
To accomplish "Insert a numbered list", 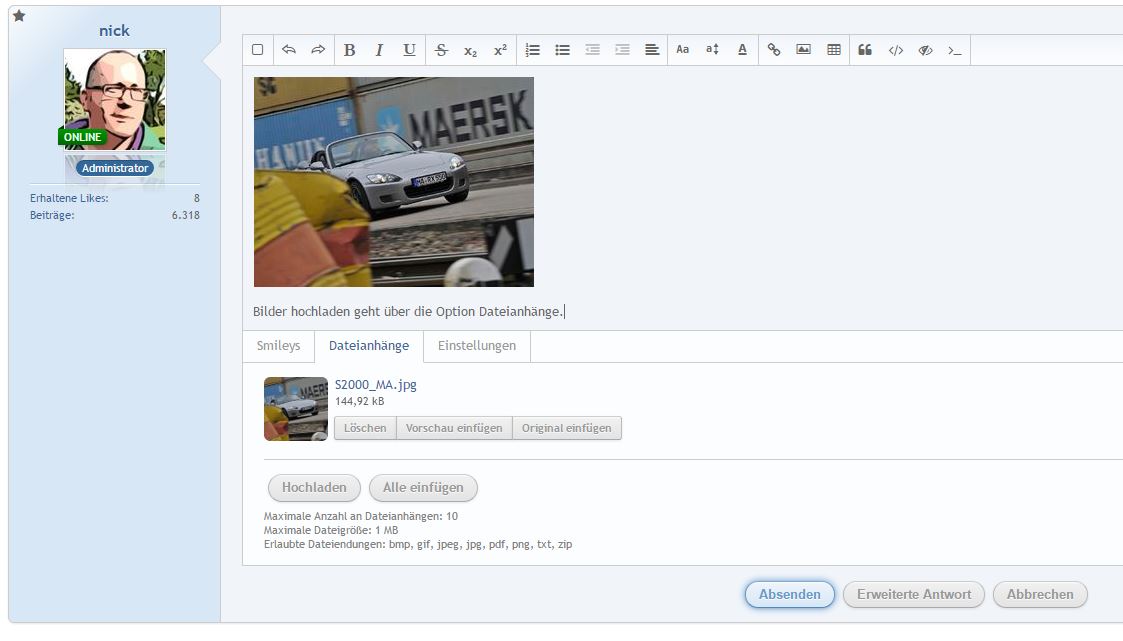I will tap(532, 50).
